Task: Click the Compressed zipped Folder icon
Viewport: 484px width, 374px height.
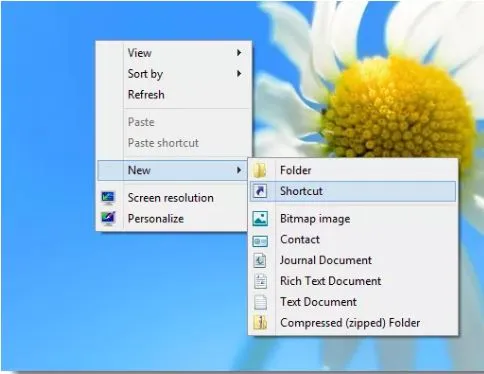Action: point(260,323)
